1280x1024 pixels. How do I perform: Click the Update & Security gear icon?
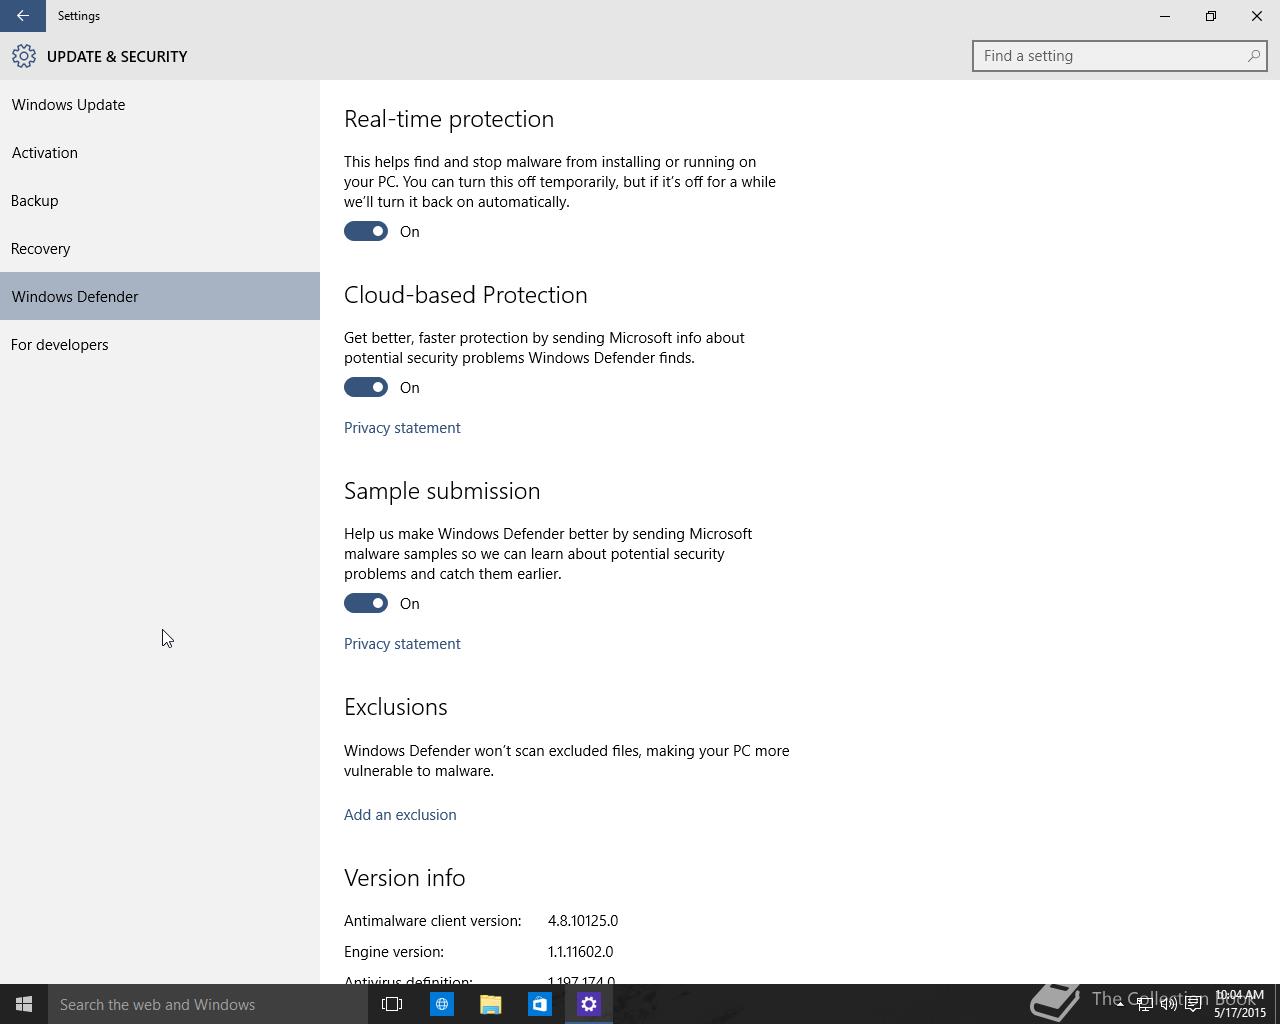pos(24,56)
